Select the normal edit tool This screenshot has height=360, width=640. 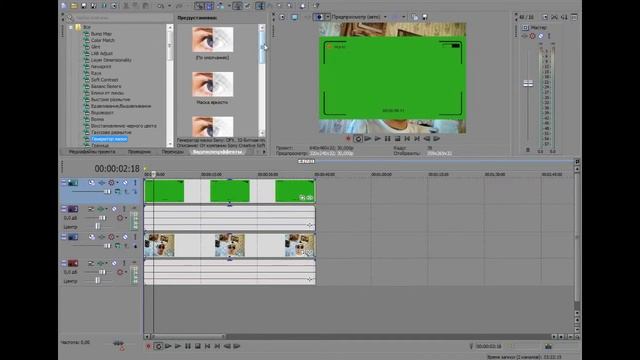click(260, 6)
